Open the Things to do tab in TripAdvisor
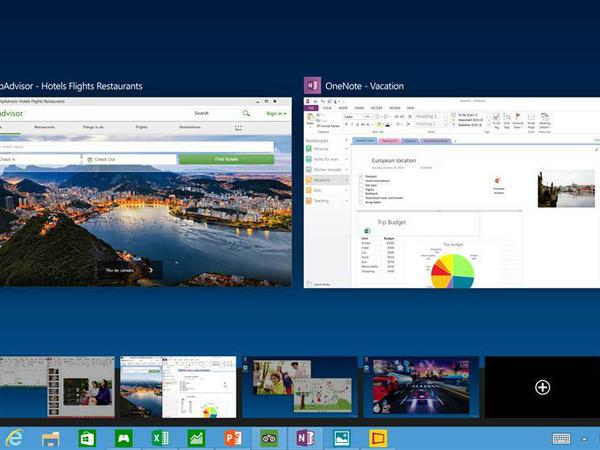The width and height of the screenshot is (600, 450). [x=93, y=127]
